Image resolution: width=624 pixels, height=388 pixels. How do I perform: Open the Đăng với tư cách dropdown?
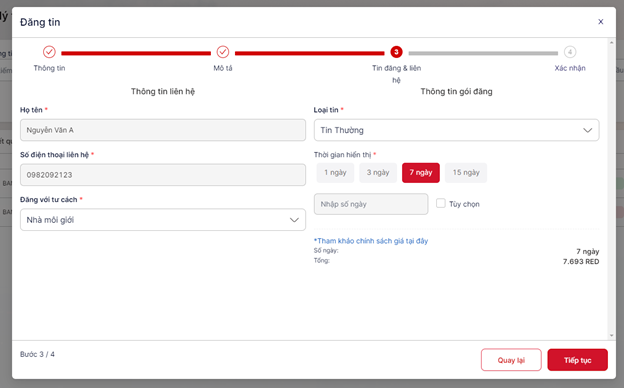click(163, 220)
